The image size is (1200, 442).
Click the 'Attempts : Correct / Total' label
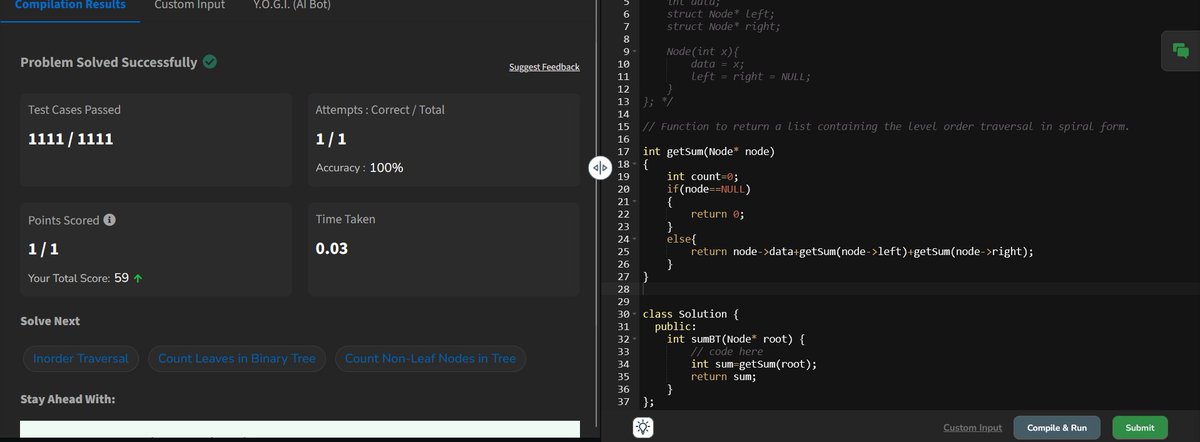tap(380, 109)
